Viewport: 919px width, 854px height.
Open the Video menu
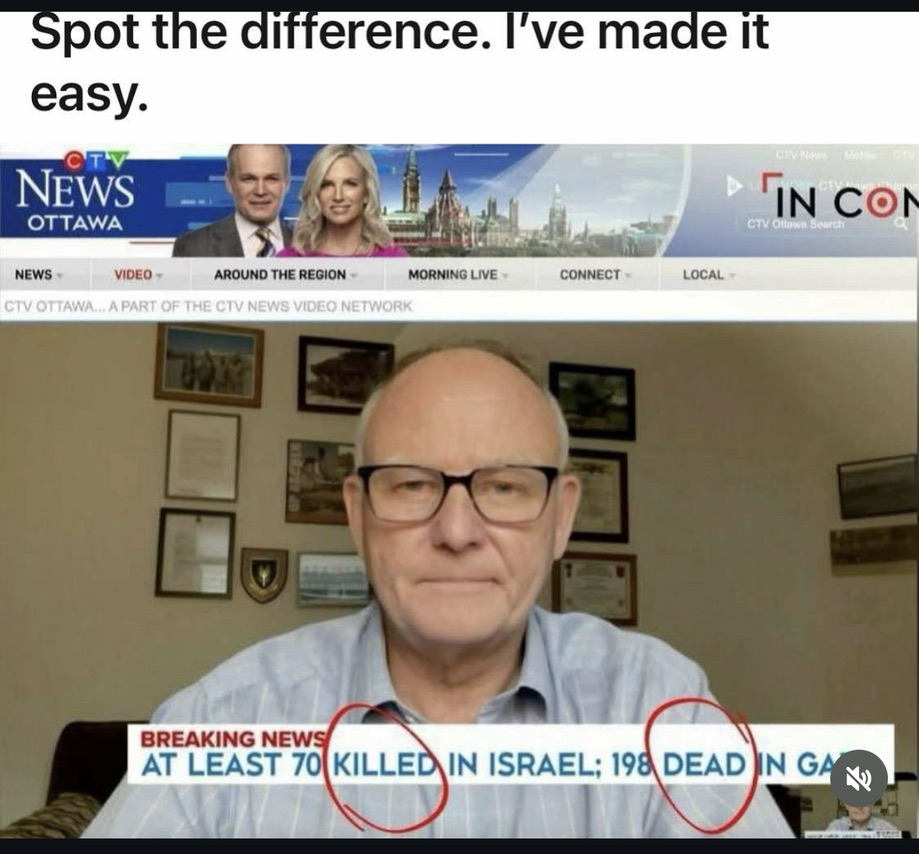click(x=138, y=274)
